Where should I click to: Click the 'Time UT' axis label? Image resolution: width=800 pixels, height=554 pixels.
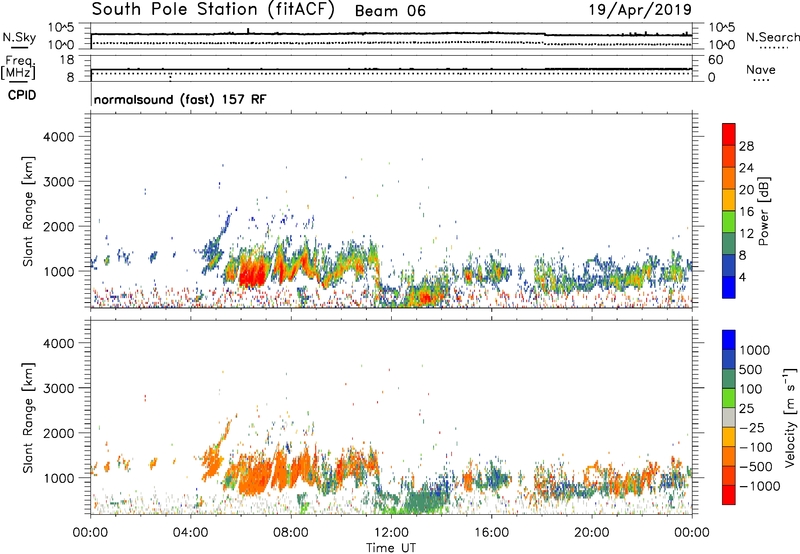coord(391,548)
